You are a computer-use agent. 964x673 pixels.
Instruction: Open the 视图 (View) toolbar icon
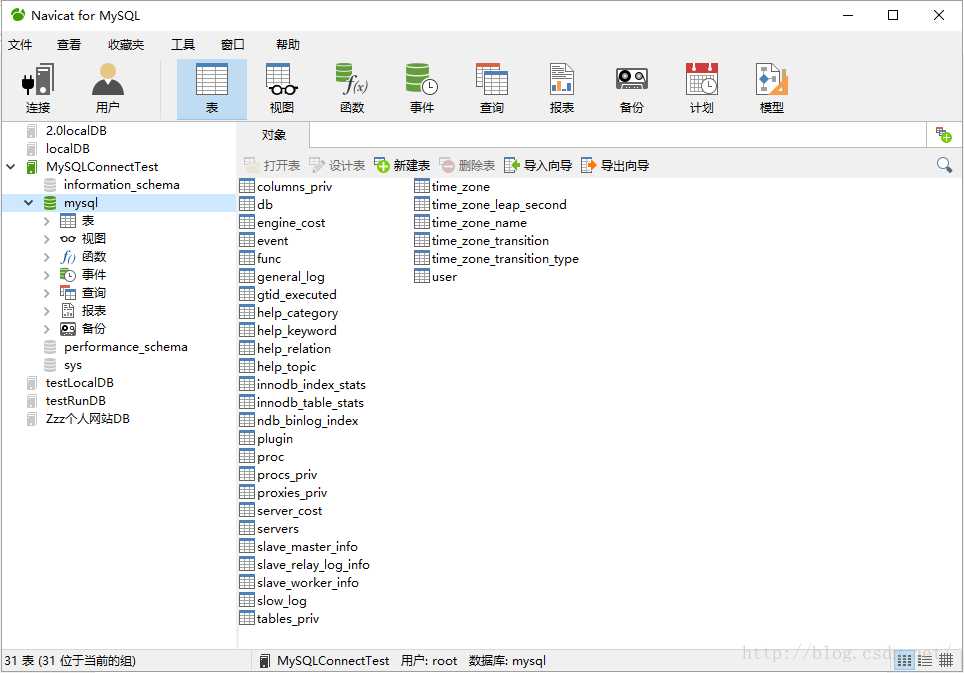coord(282,89)
